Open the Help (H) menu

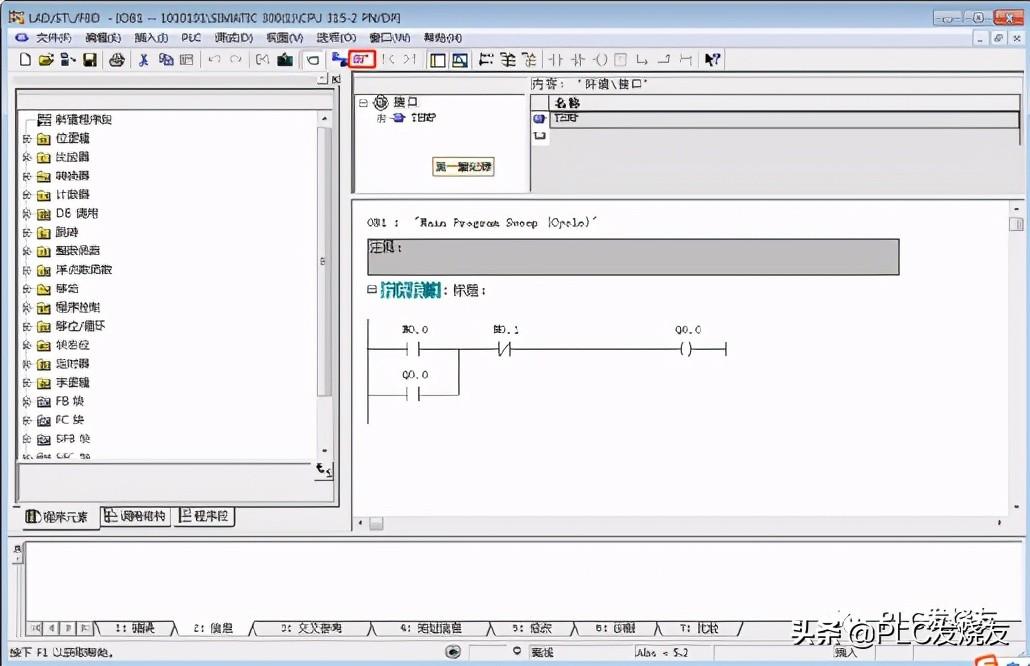tap(442, 38)
